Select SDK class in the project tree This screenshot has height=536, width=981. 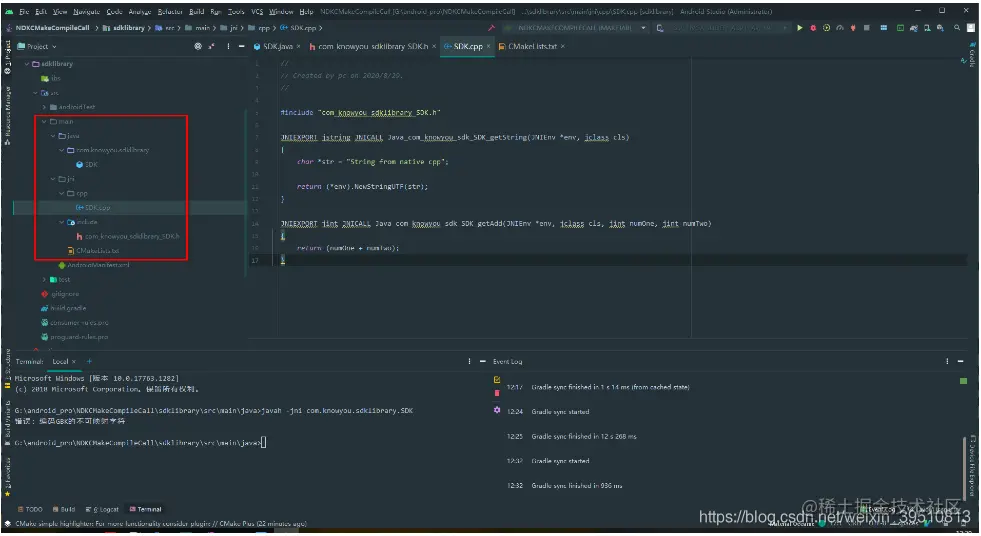point(87,164)
